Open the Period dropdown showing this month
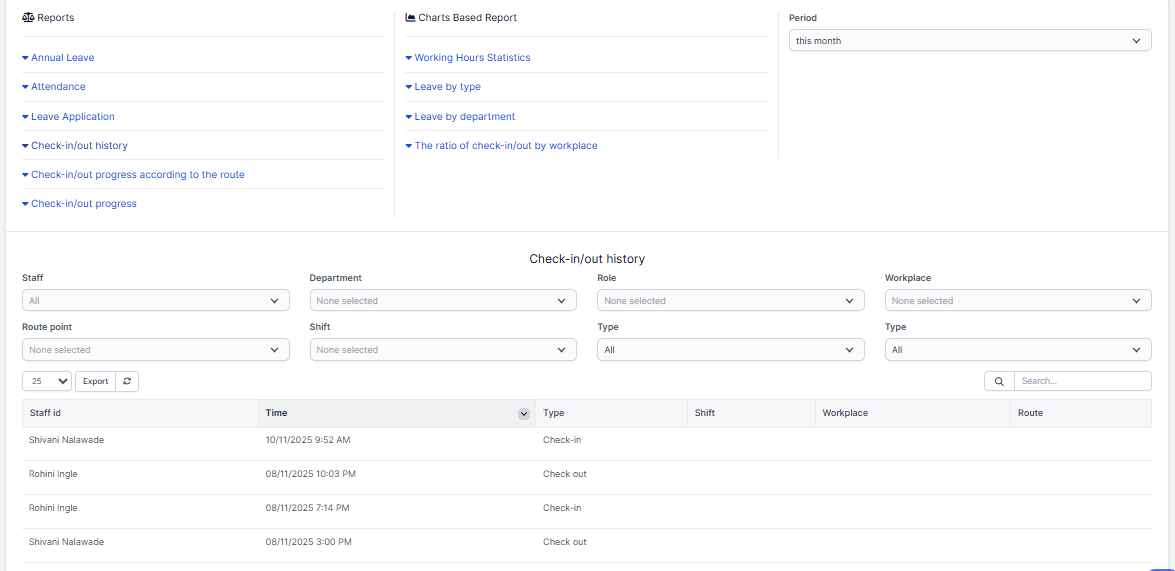 969,41
